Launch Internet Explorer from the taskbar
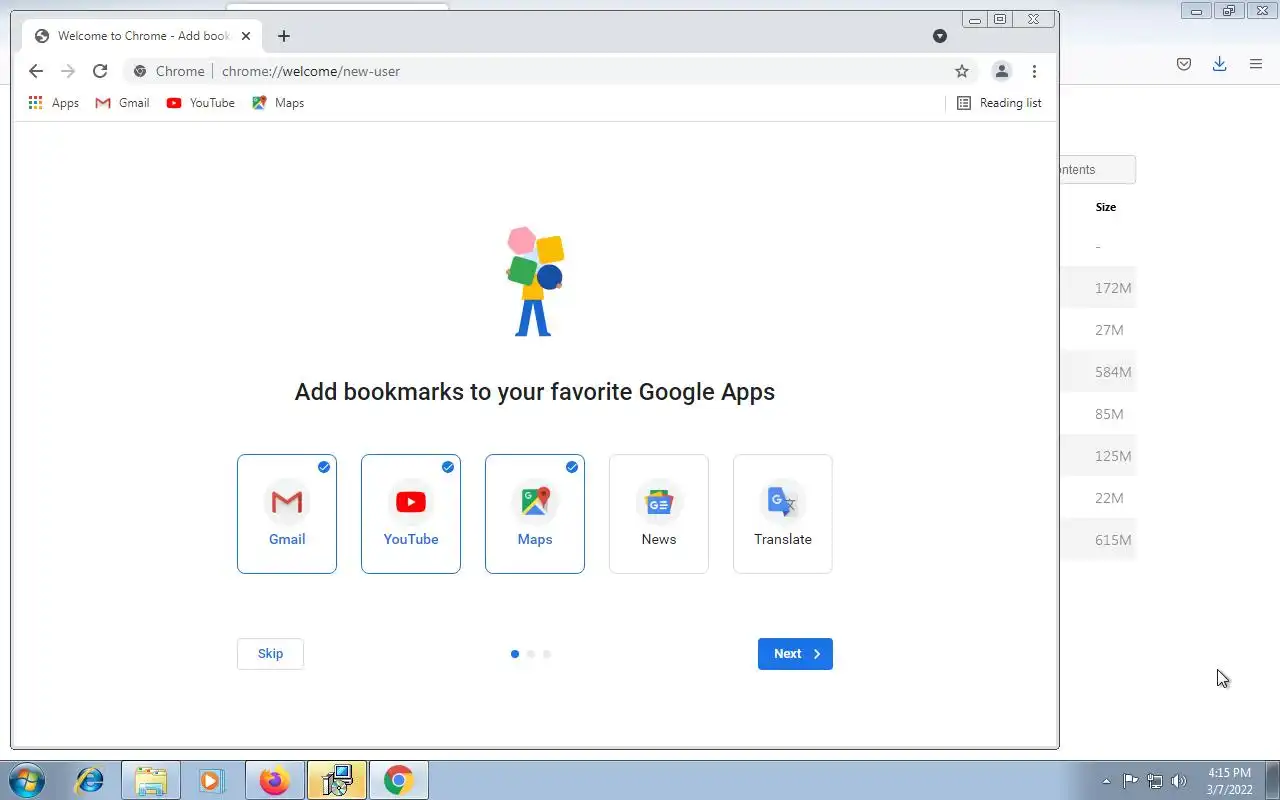This screenshot has height=800, width=1280. (90, 780)
